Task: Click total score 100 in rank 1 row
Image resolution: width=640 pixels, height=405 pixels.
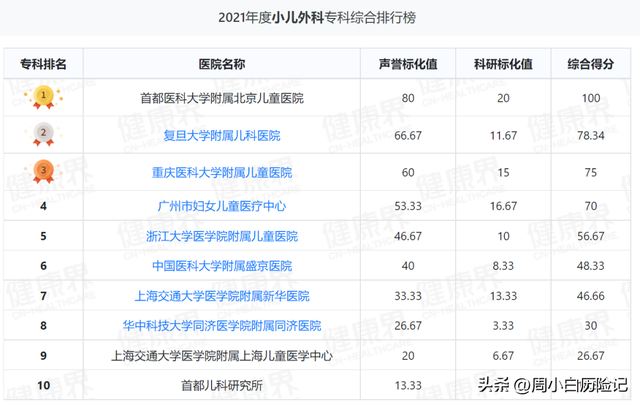Action: (x=591, y=98)
